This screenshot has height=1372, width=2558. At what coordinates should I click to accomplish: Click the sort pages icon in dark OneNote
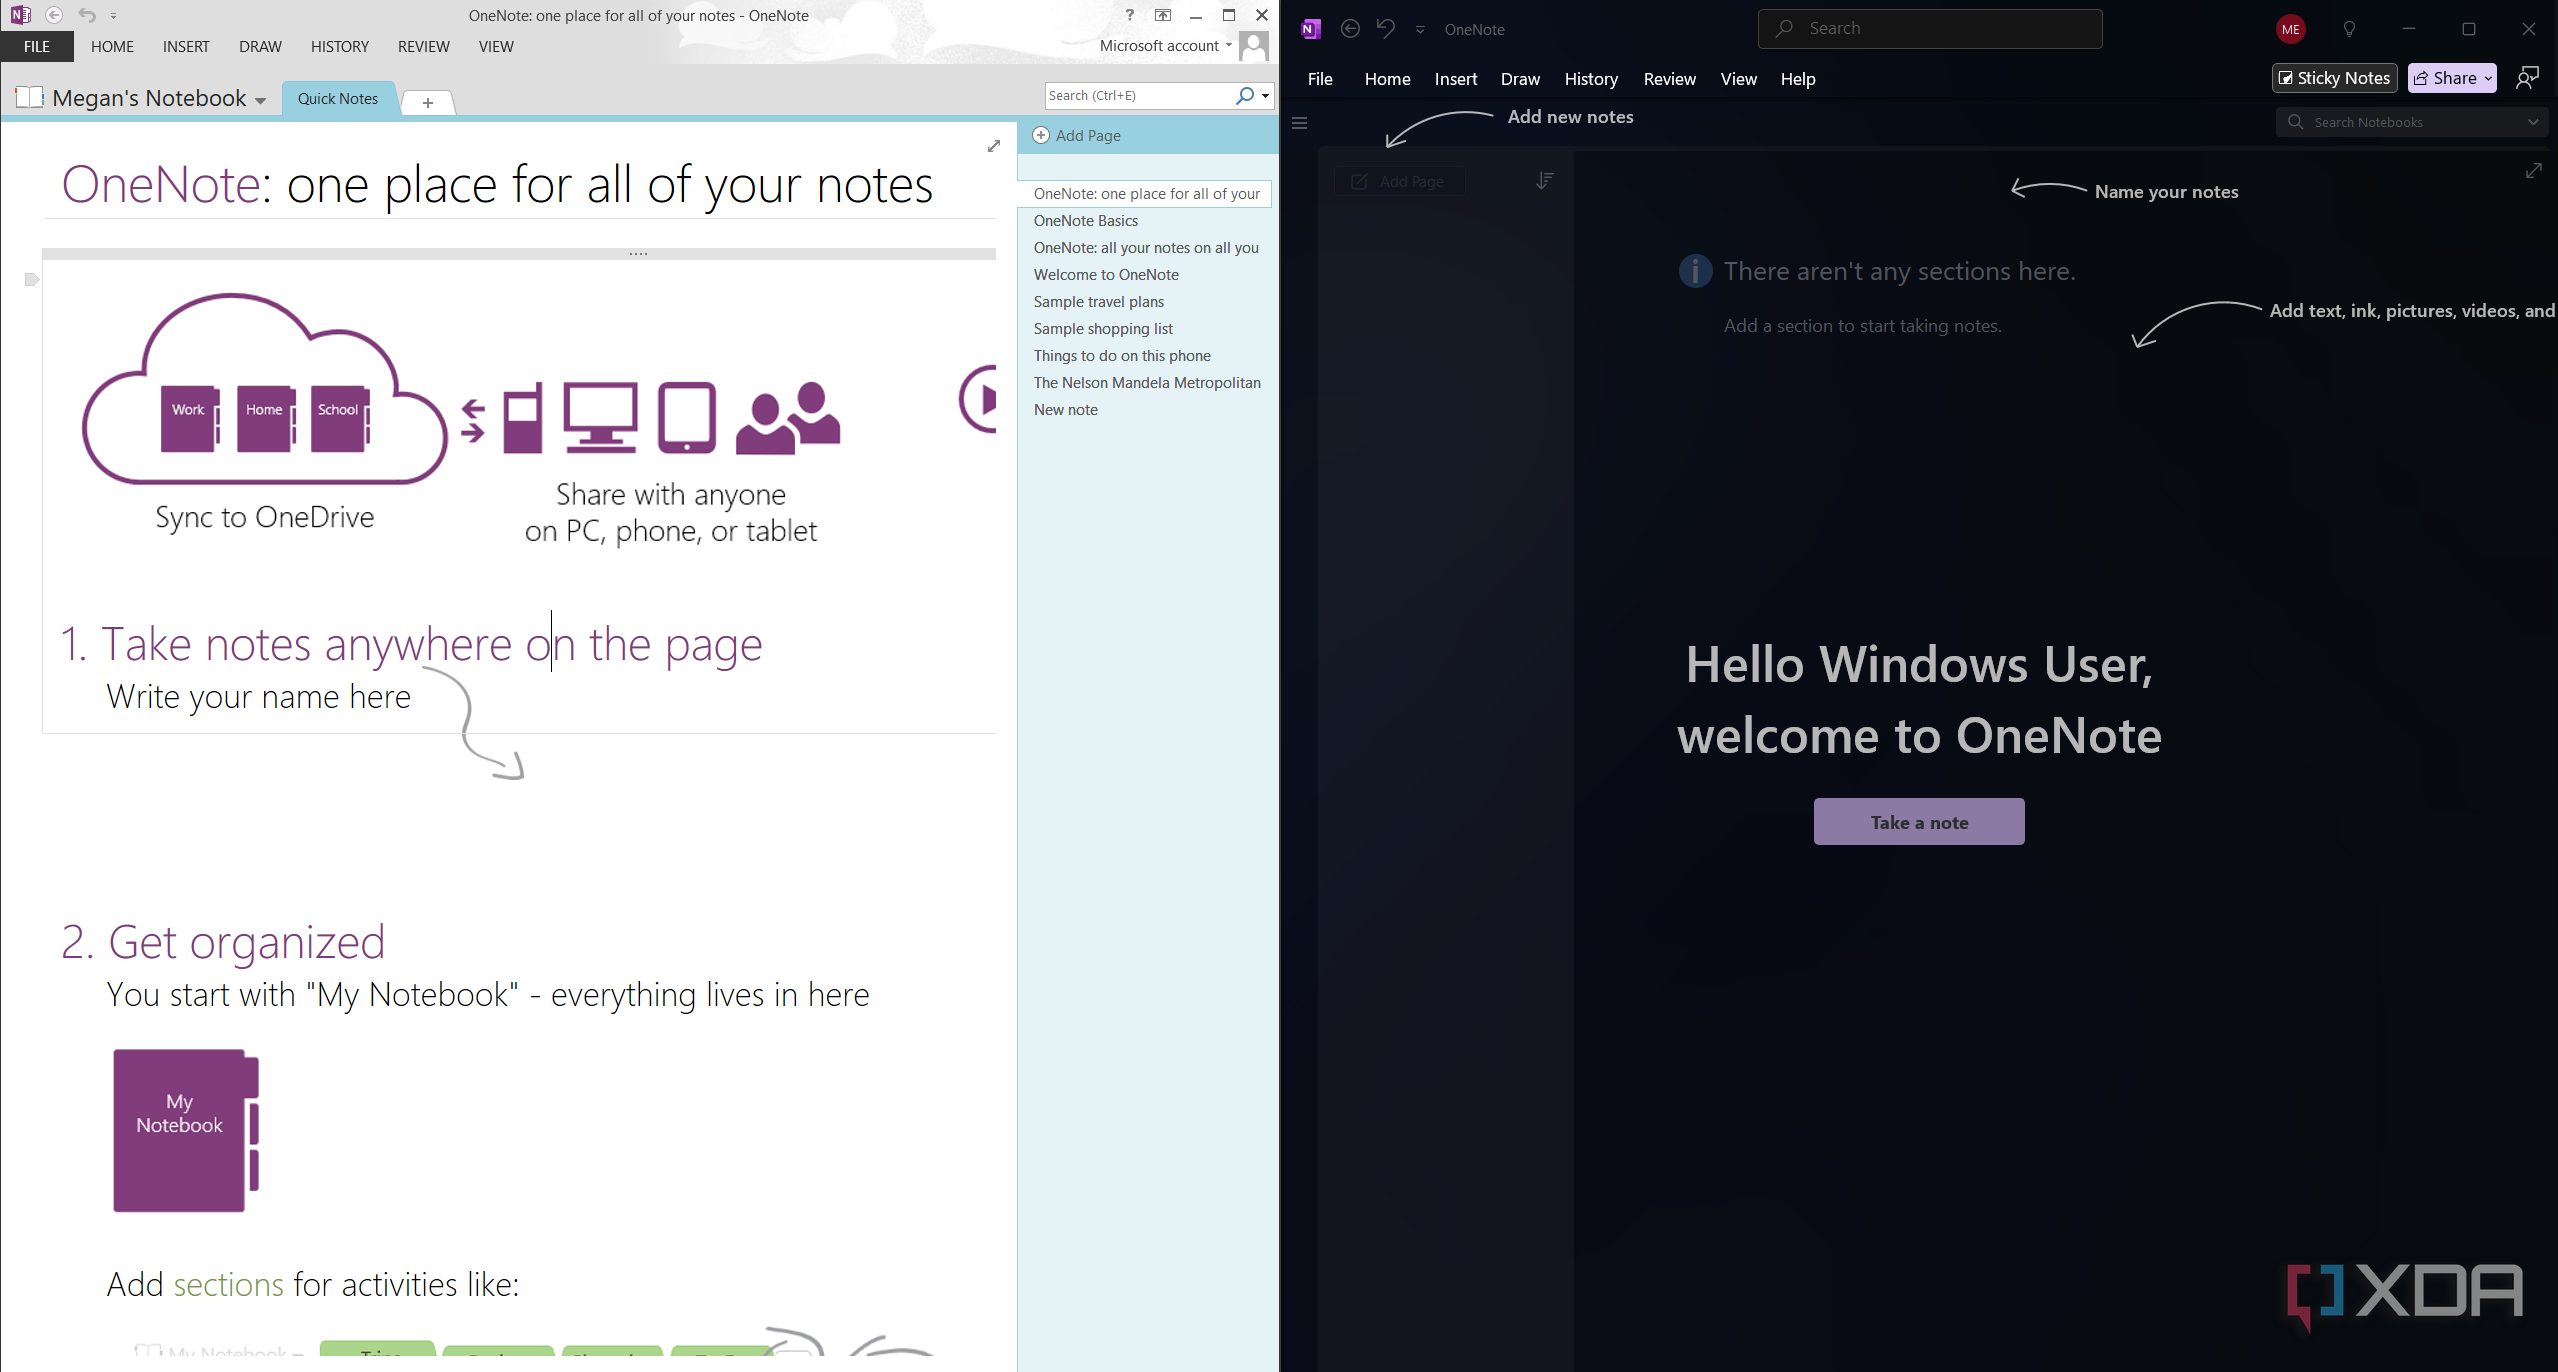[1544, 181]
